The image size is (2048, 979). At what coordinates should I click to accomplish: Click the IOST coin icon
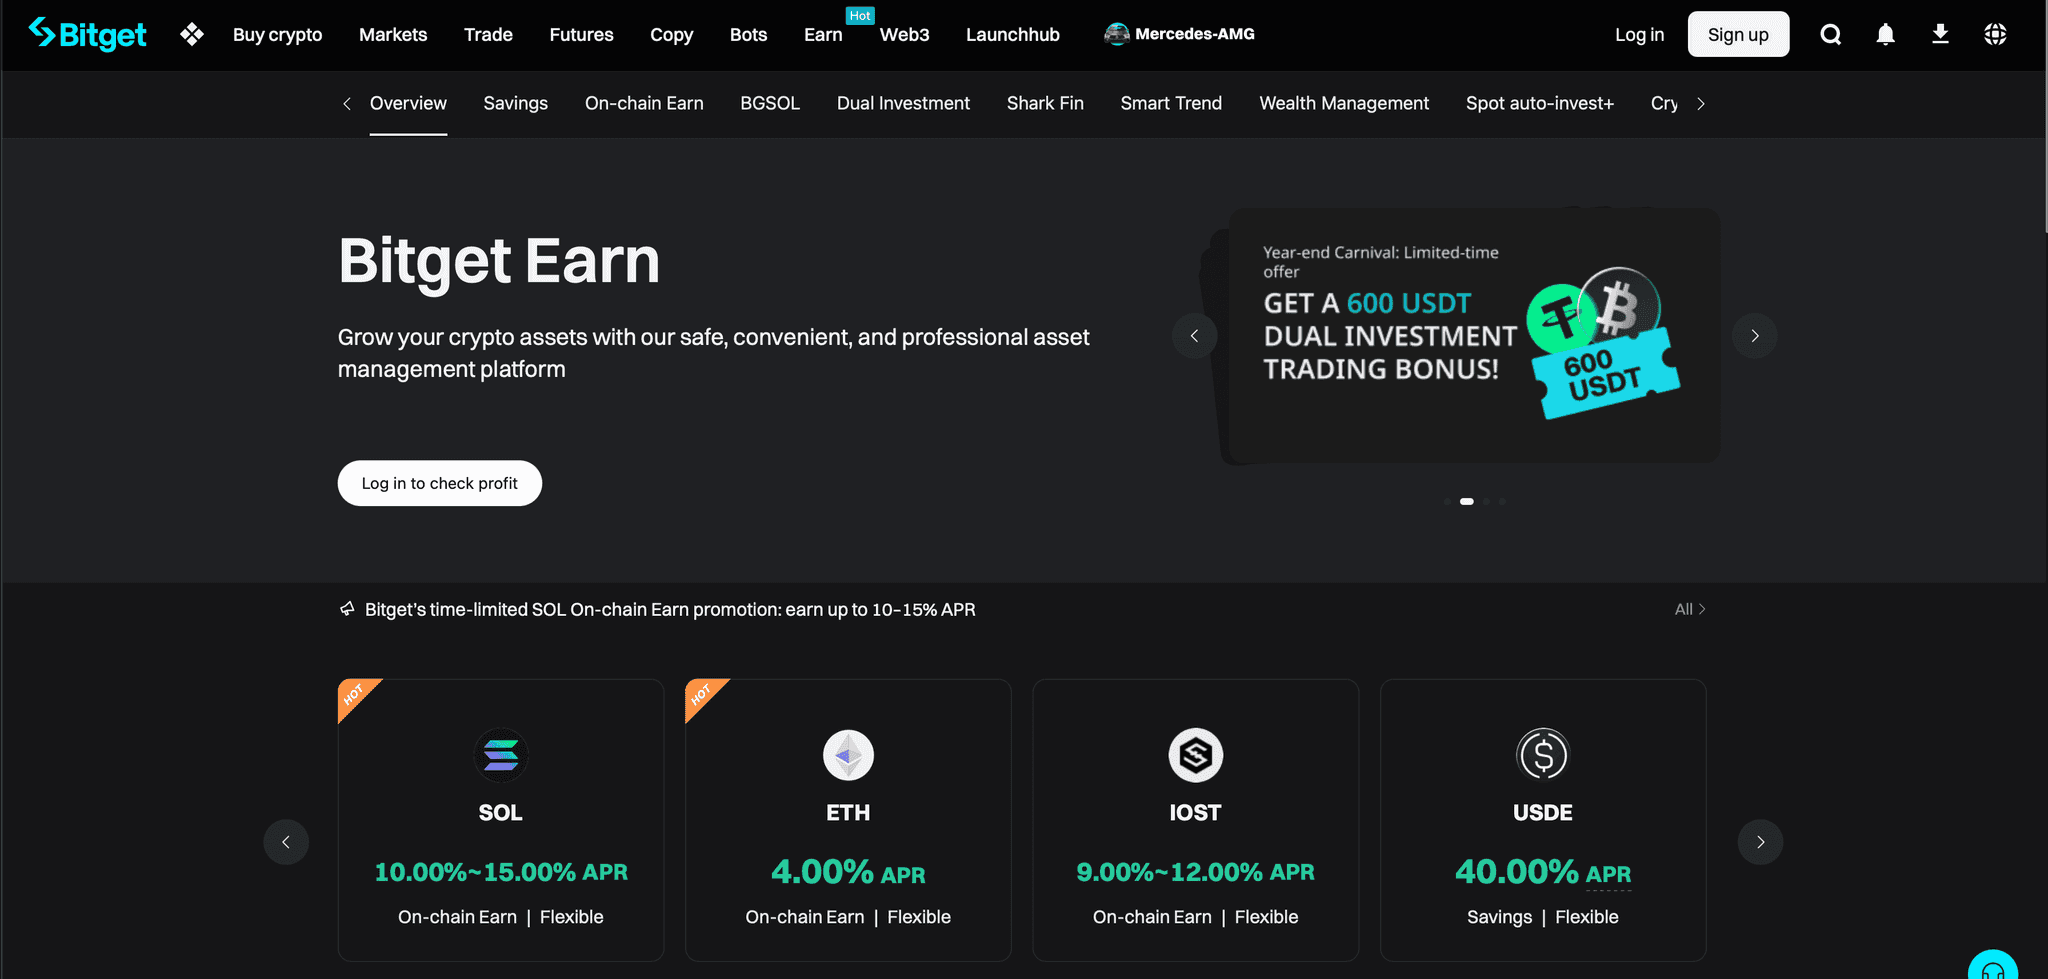point(1196,755)
